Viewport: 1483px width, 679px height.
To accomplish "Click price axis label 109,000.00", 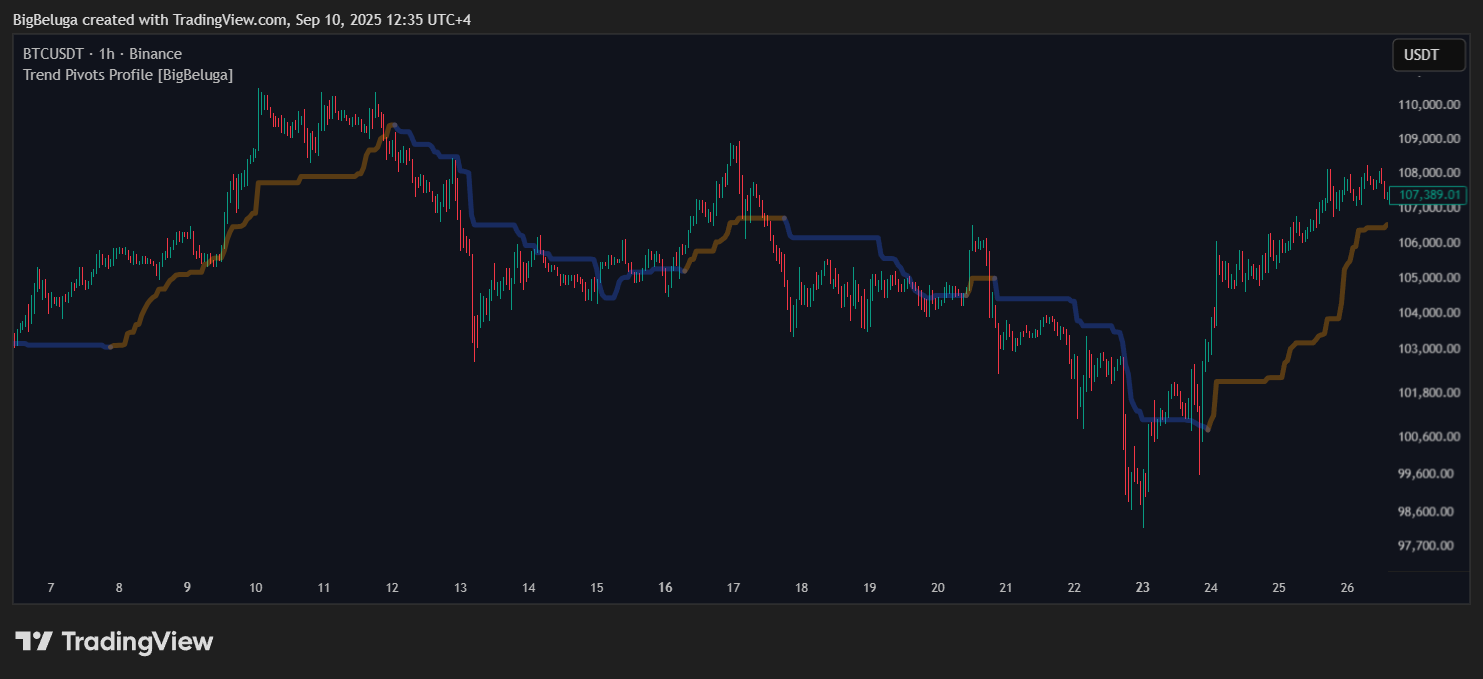I will pyautogui.click(x=1429, y=139).
